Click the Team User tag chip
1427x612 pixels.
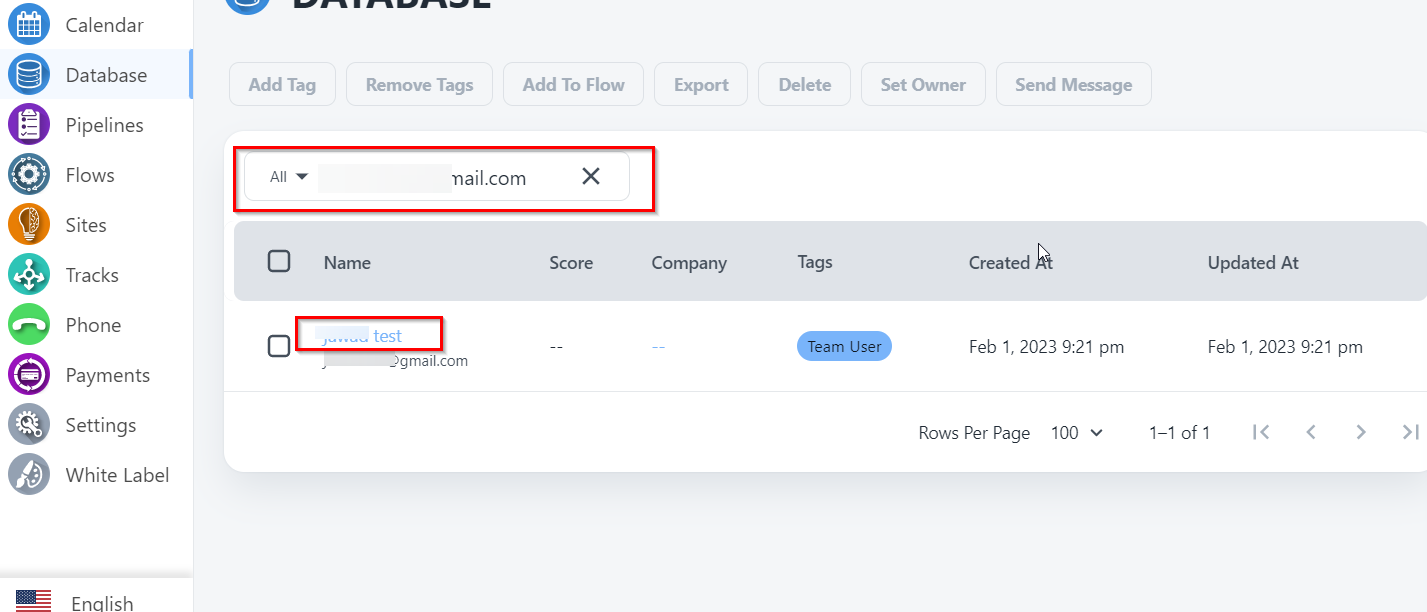click(x=844, y=347)
